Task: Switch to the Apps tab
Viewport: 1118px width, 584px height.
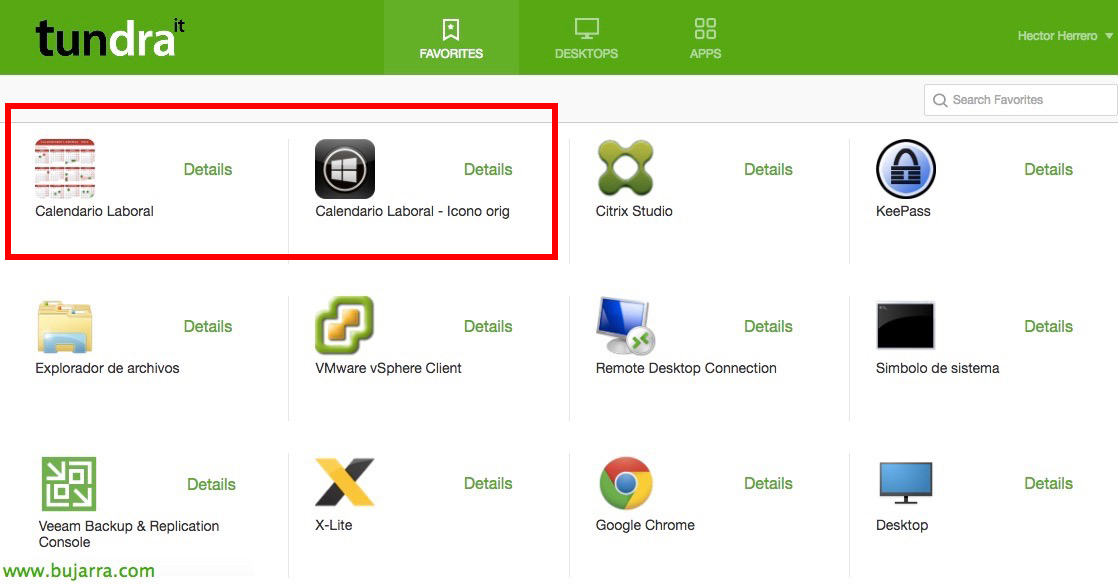Action: pos(705,38)
